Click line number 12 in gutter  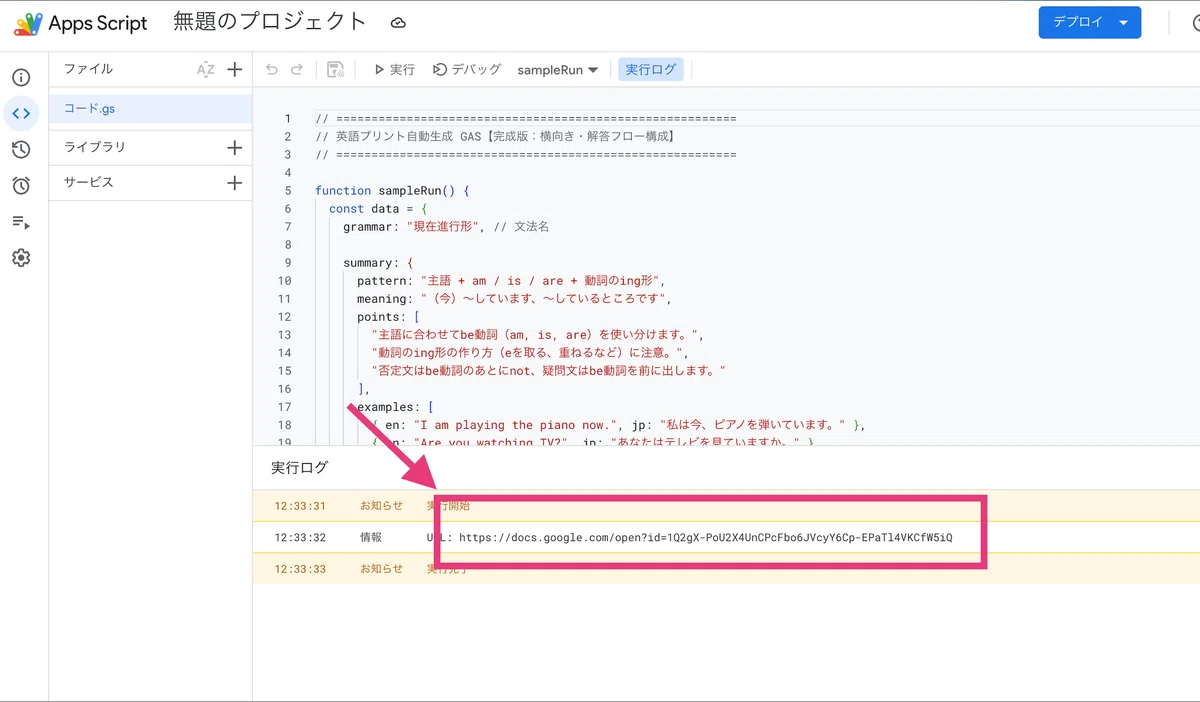[284, 316]
